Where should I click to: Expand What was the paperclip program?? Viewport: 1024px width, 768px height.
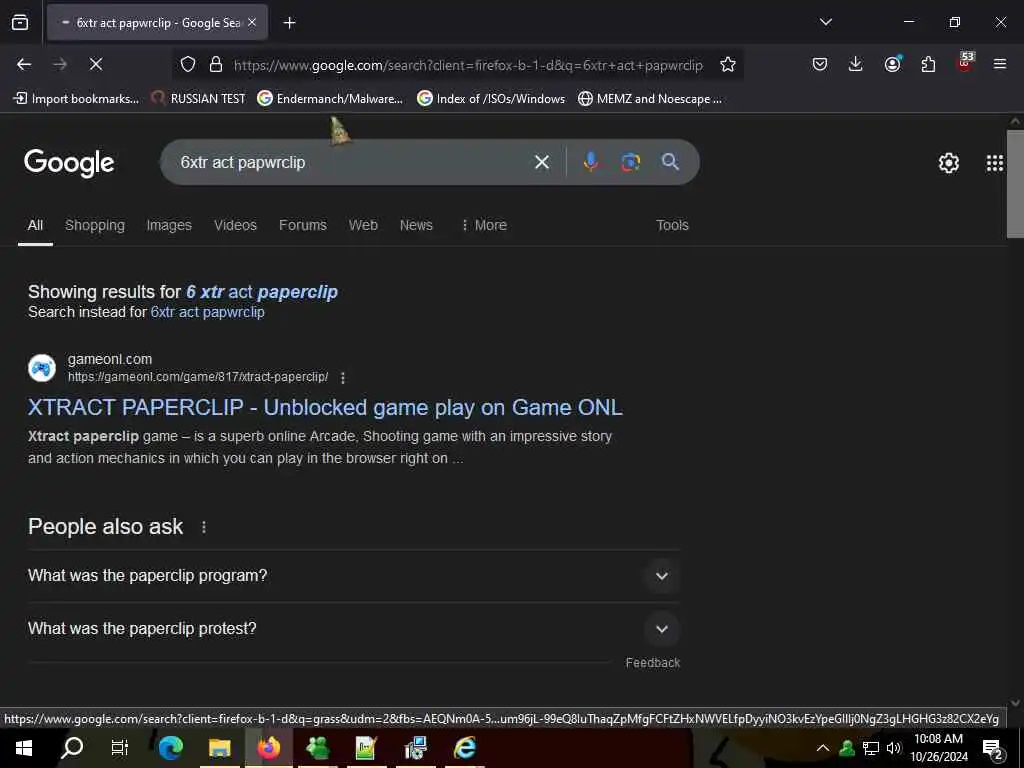point(353,575)
